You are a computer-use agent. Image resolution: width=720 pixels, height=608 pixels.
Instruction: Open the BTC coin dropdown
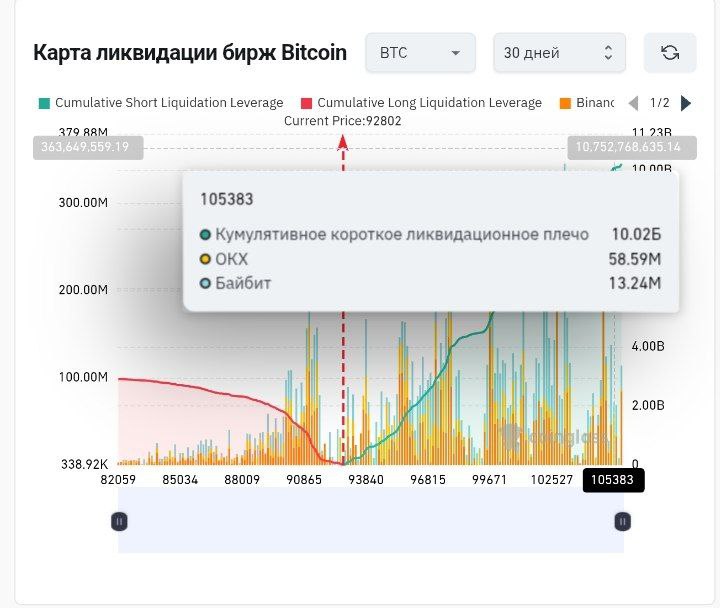pyautogui.click(x=420, y=53)
